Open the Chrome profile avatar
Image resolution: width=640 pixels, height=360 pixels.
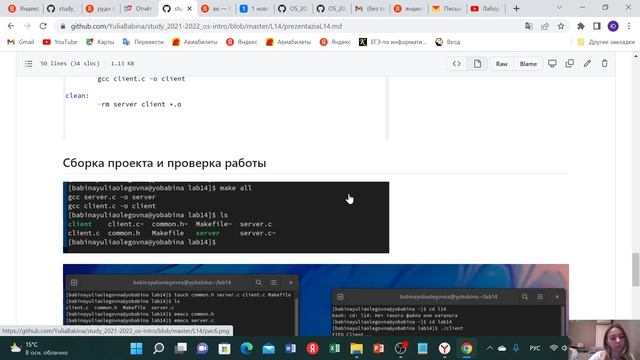pos(613,26)
